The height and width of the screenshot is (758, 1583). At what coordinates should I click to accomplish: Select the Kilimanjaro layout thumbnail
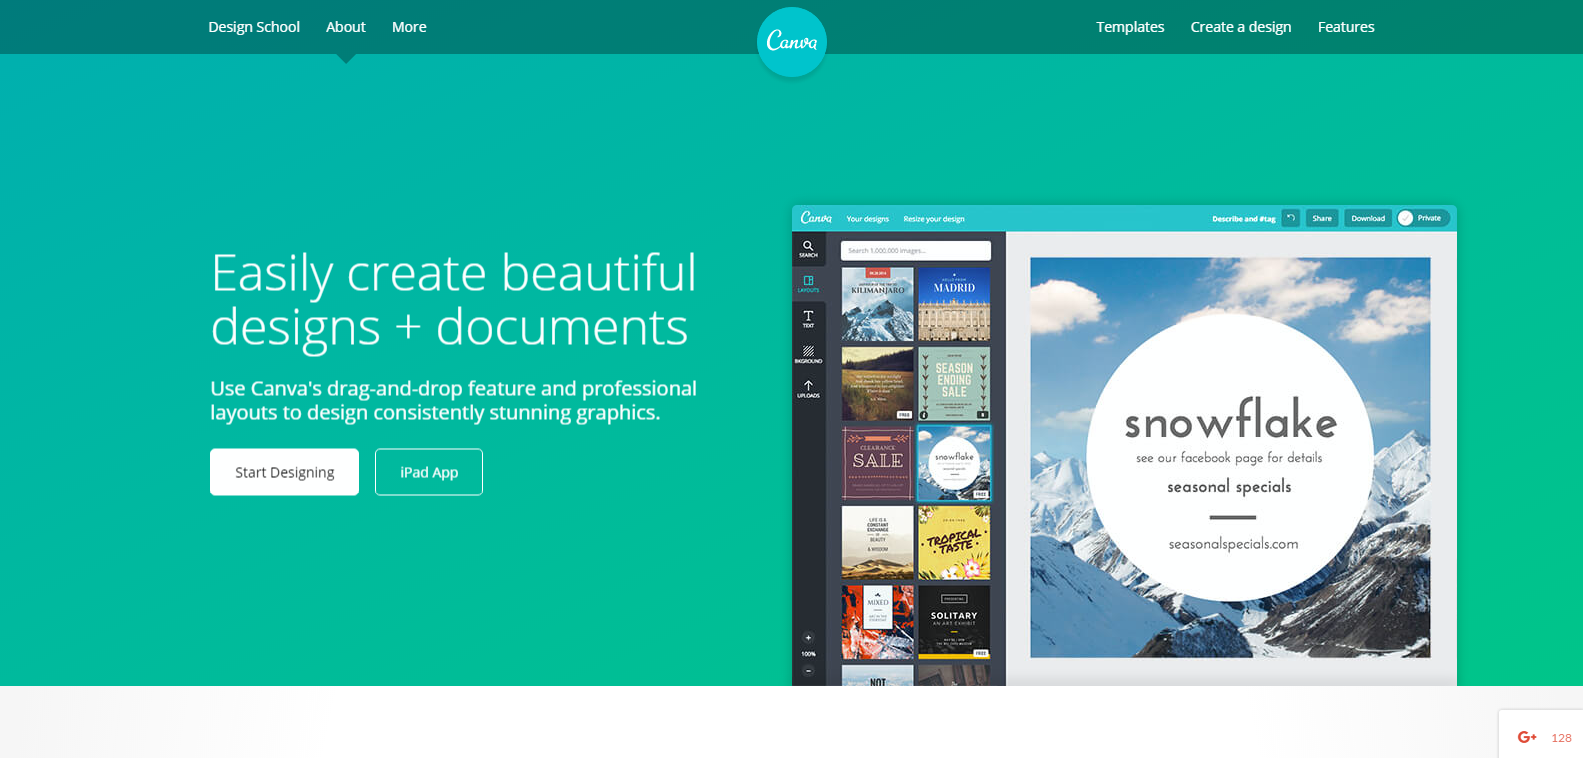click(878, 304)
